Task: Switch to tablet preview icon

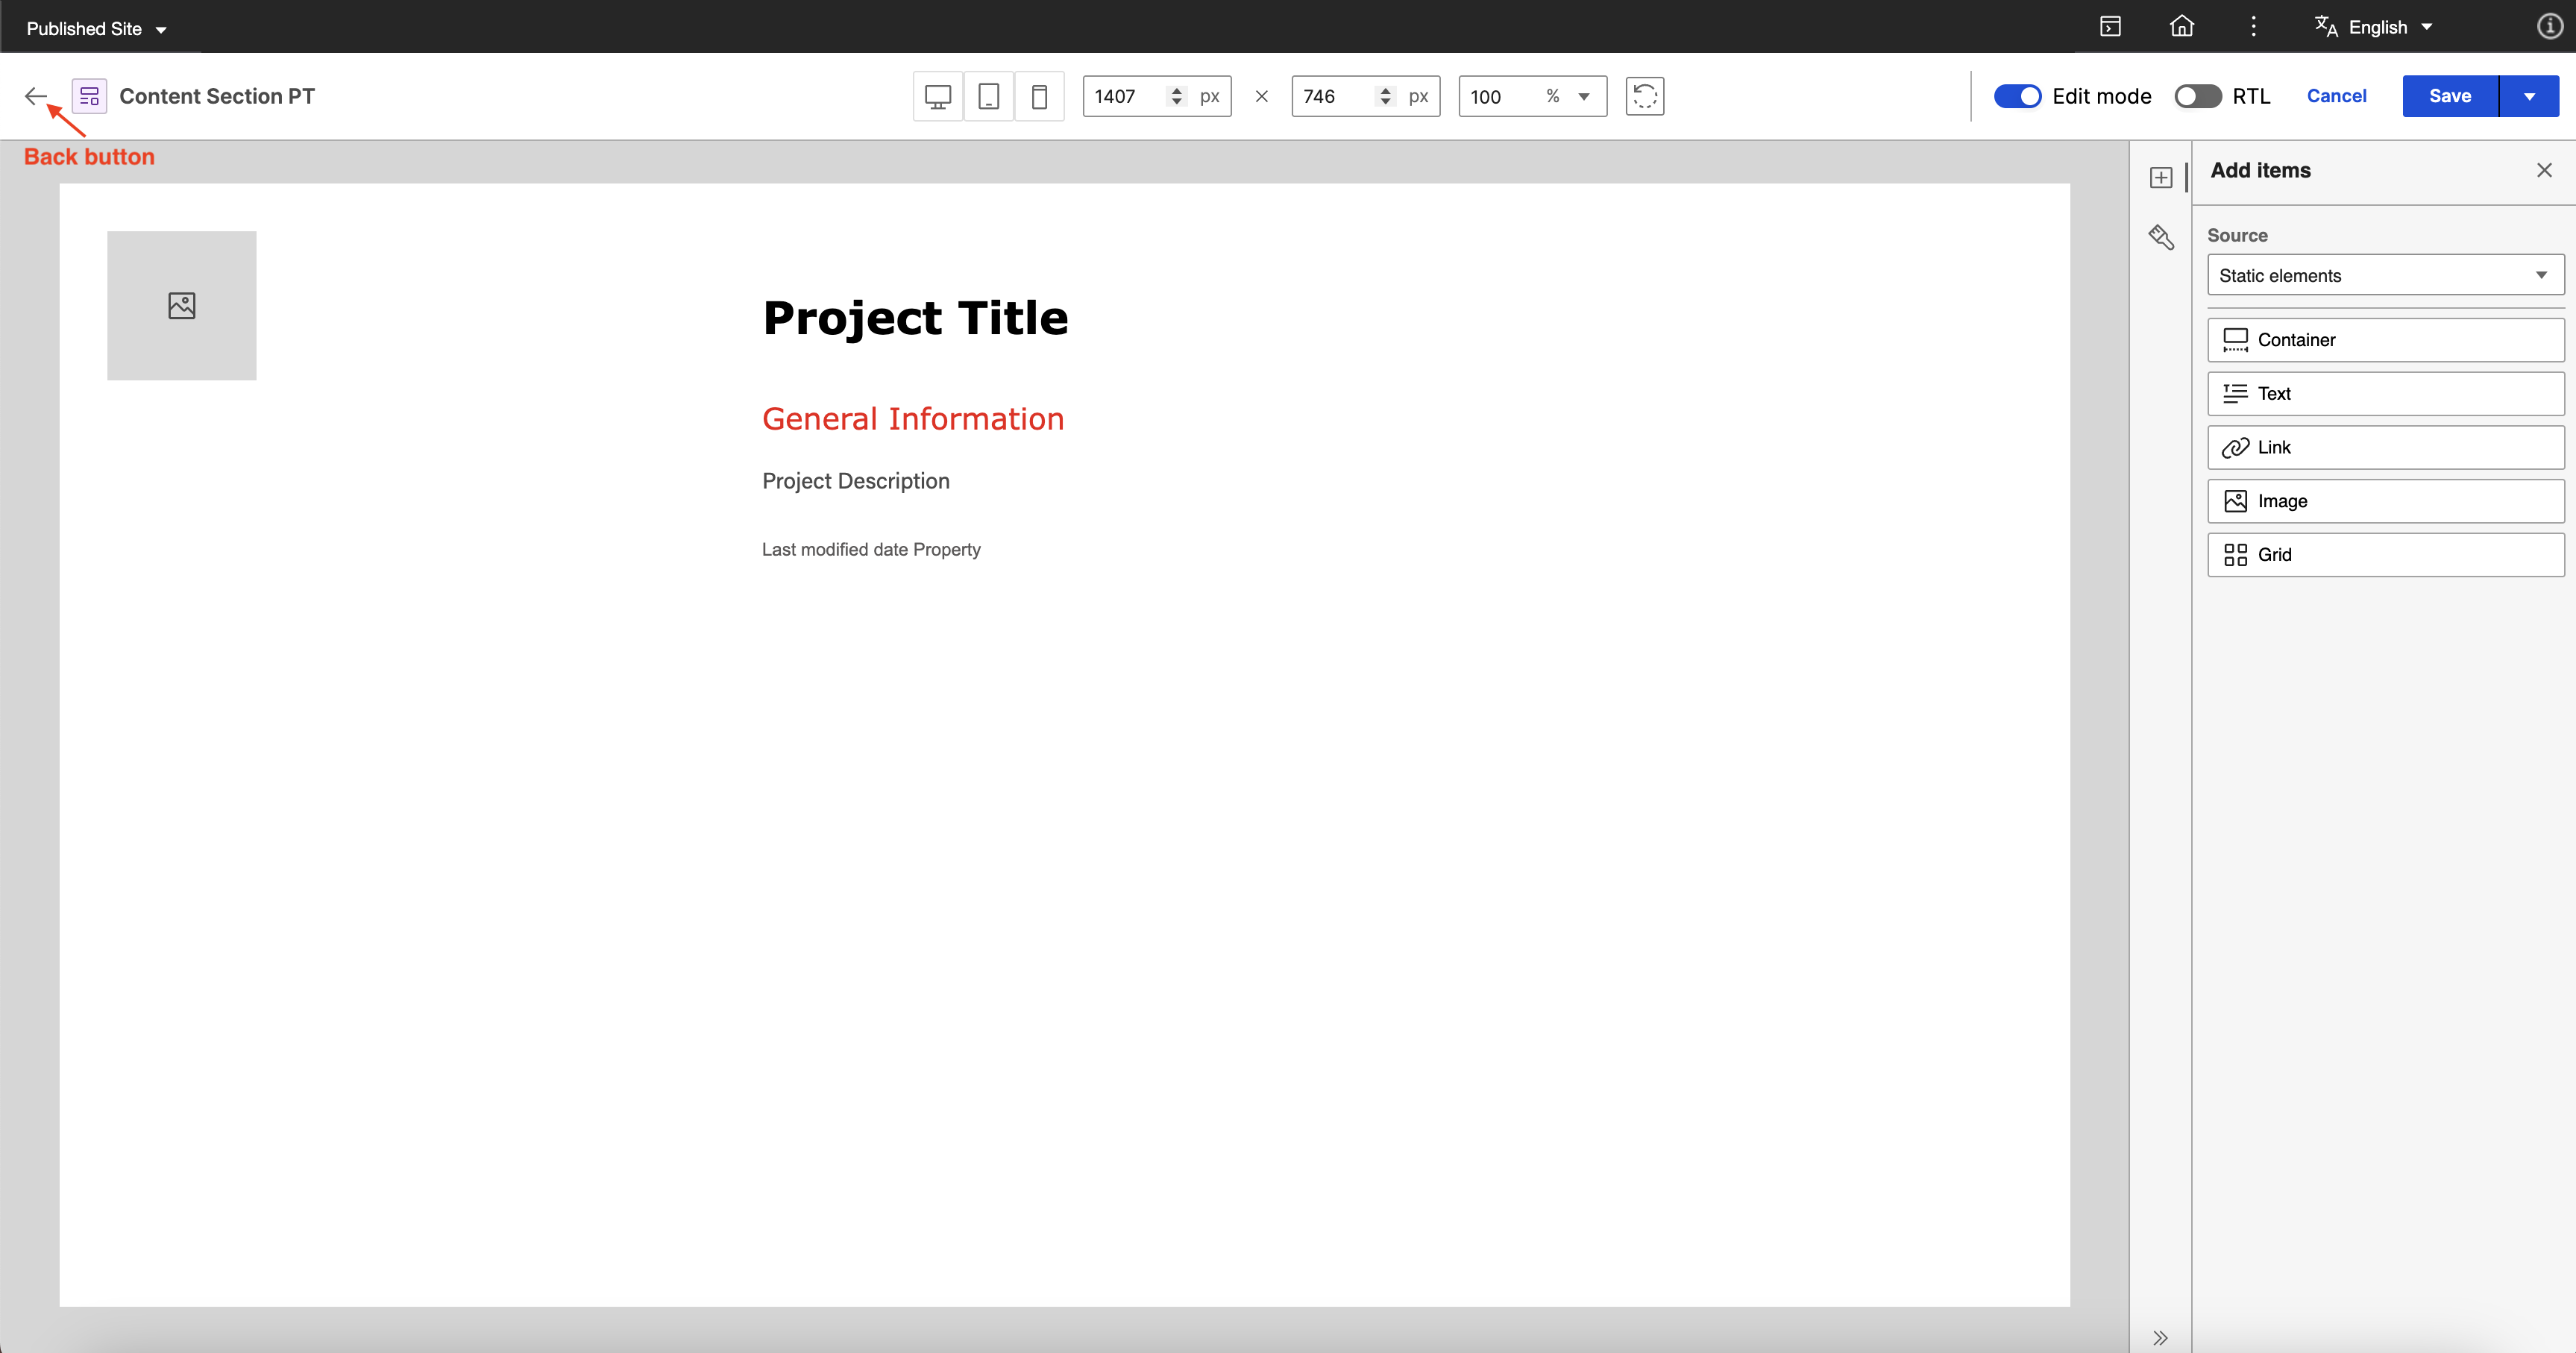Action: click(988, 96)
